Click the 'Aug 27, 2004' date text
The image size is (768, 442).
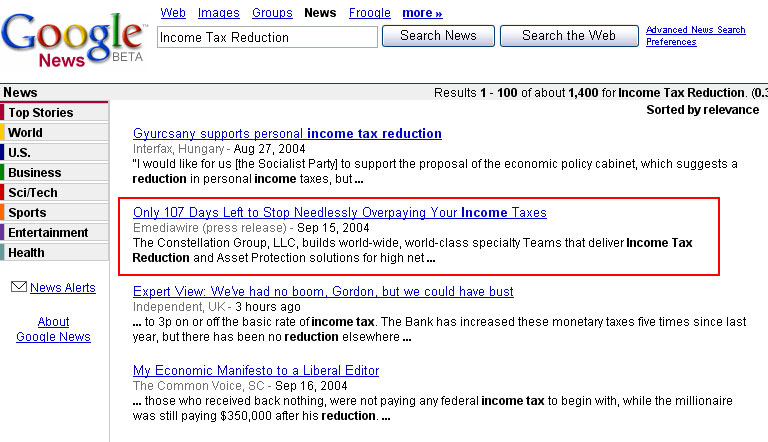(269, 149)
